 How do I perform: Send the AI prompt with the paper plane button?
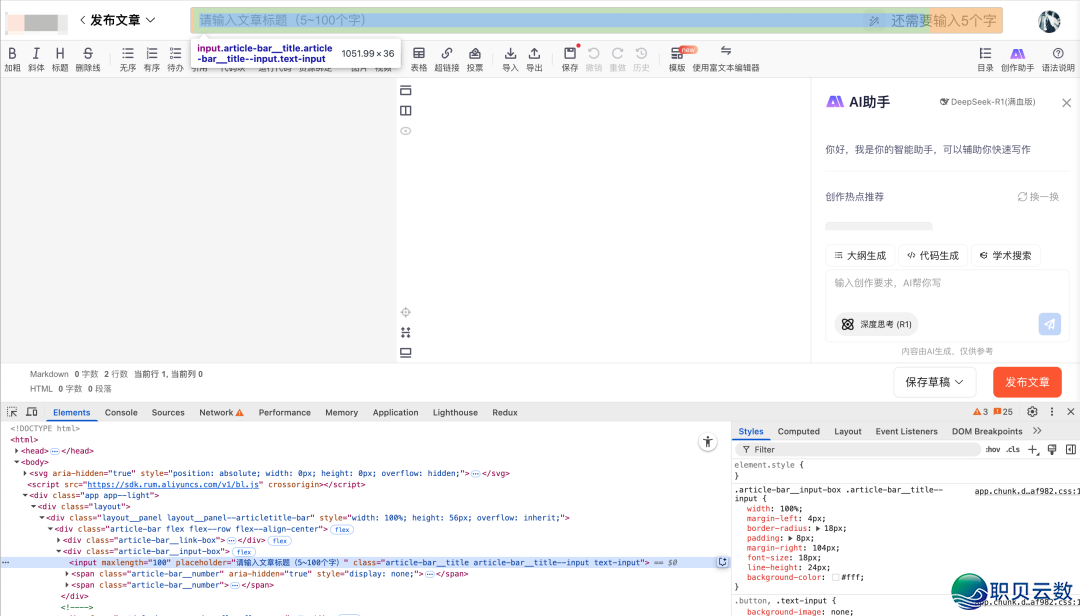[1049, 324]
